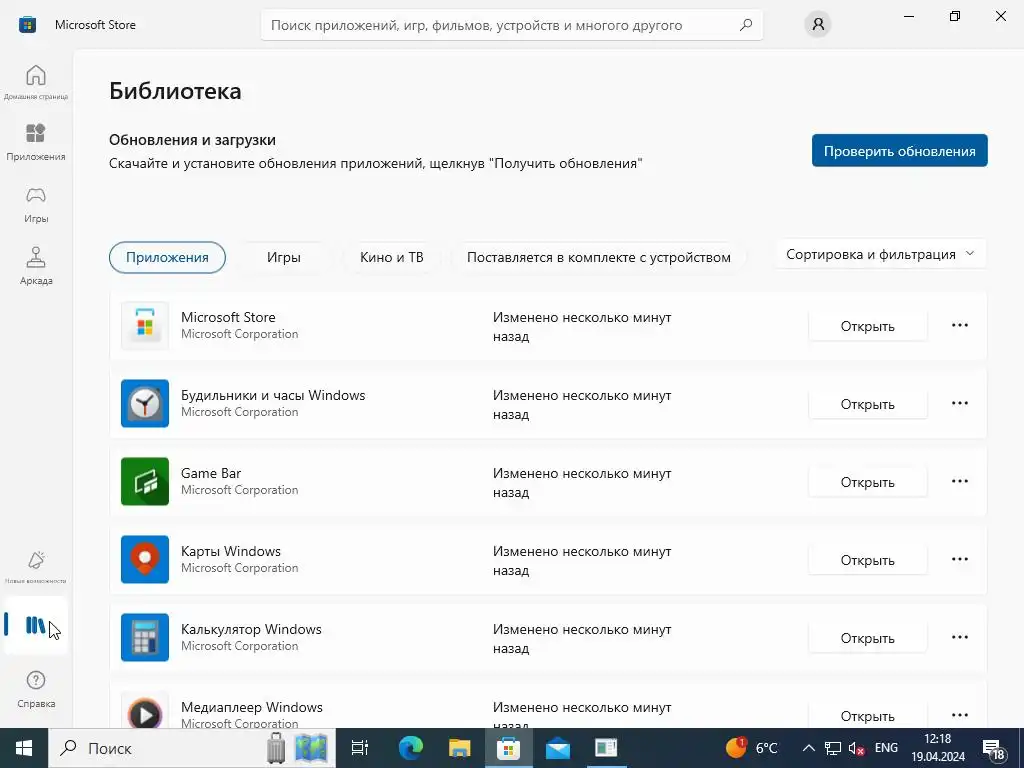The height and width of the screenshot is (768, 1024).
Task: Click the Microsoft Store logo in title bar
Action: click(27, 25)
